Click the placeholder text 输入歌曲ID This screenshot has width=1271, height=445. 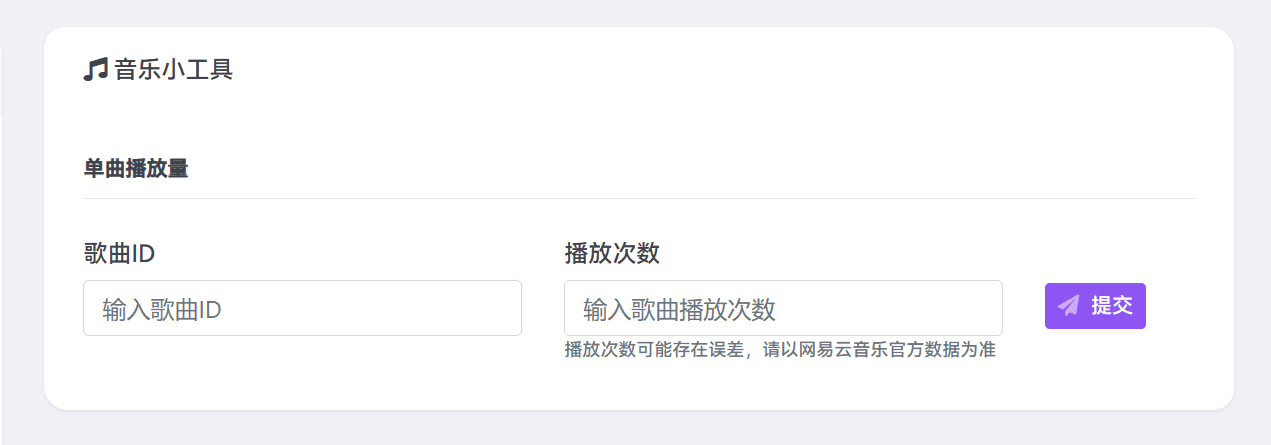click(161, 309)
